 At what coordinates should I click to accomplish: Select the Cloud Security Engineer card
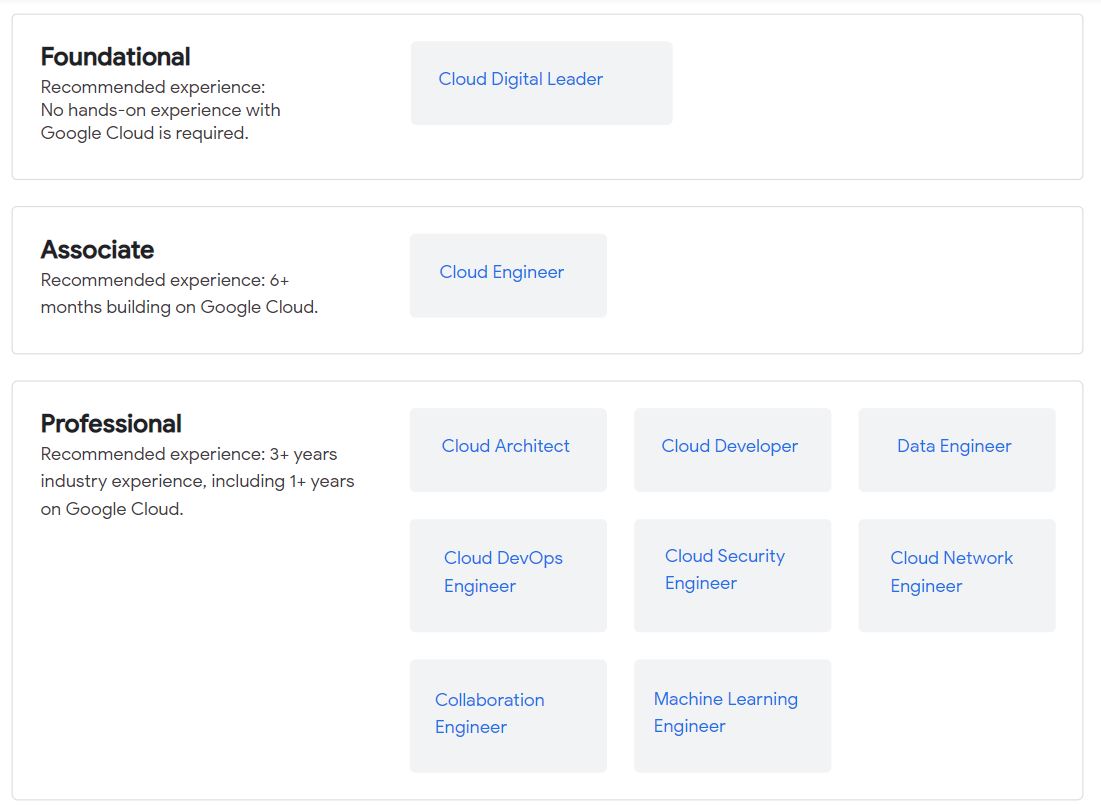tap(732, 575)
